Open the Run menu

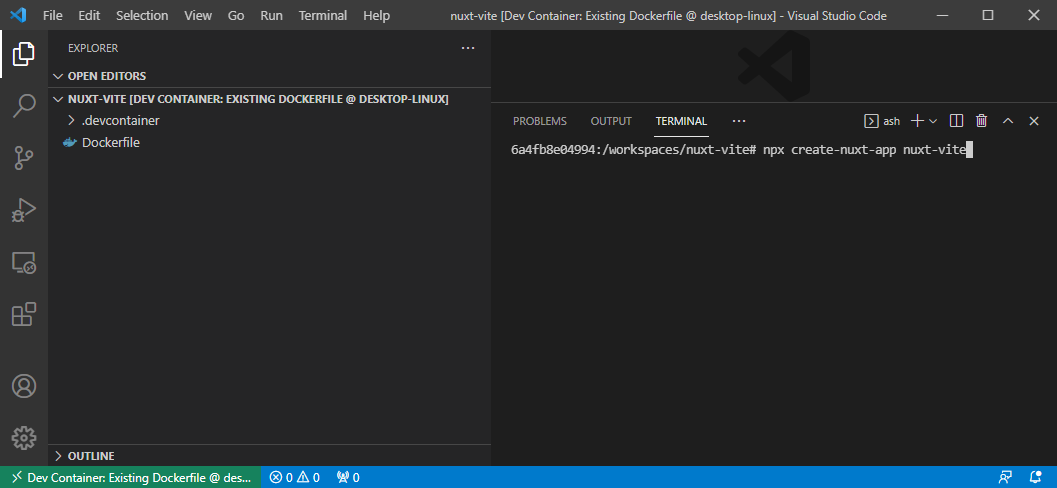tap(272, 16)
